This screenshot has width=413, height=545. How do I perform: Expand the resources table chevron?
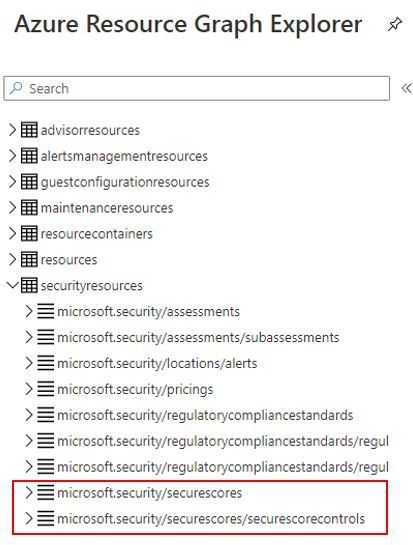click(x=12, y=259)
